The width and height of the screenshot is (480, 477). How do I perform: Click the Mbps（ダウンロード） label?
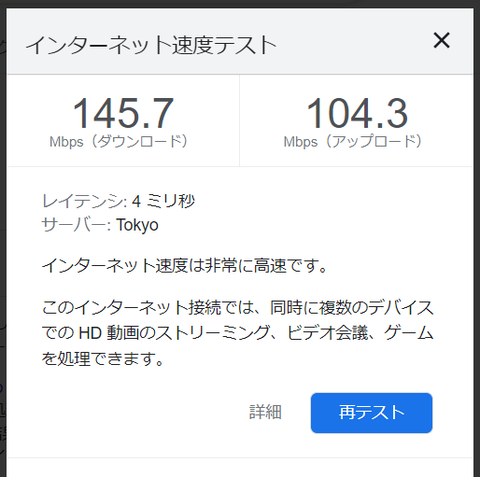click(119, 142)
